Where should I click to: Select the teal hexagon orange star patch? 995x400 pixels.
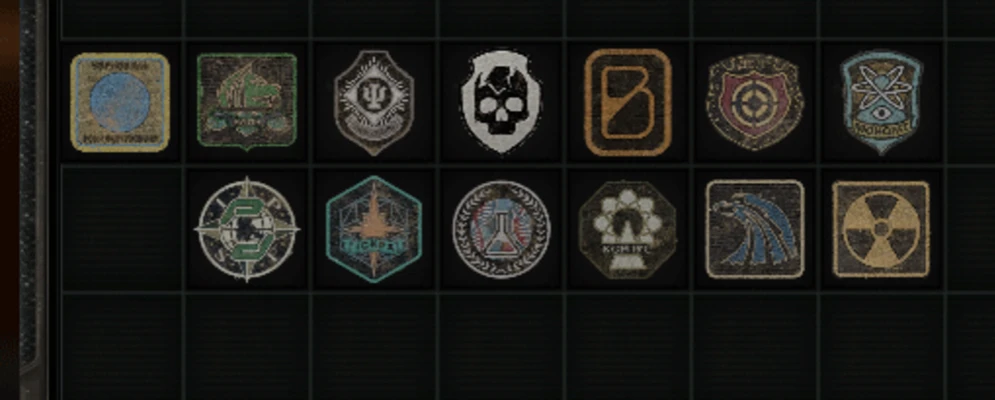click(x=374, y=229)
